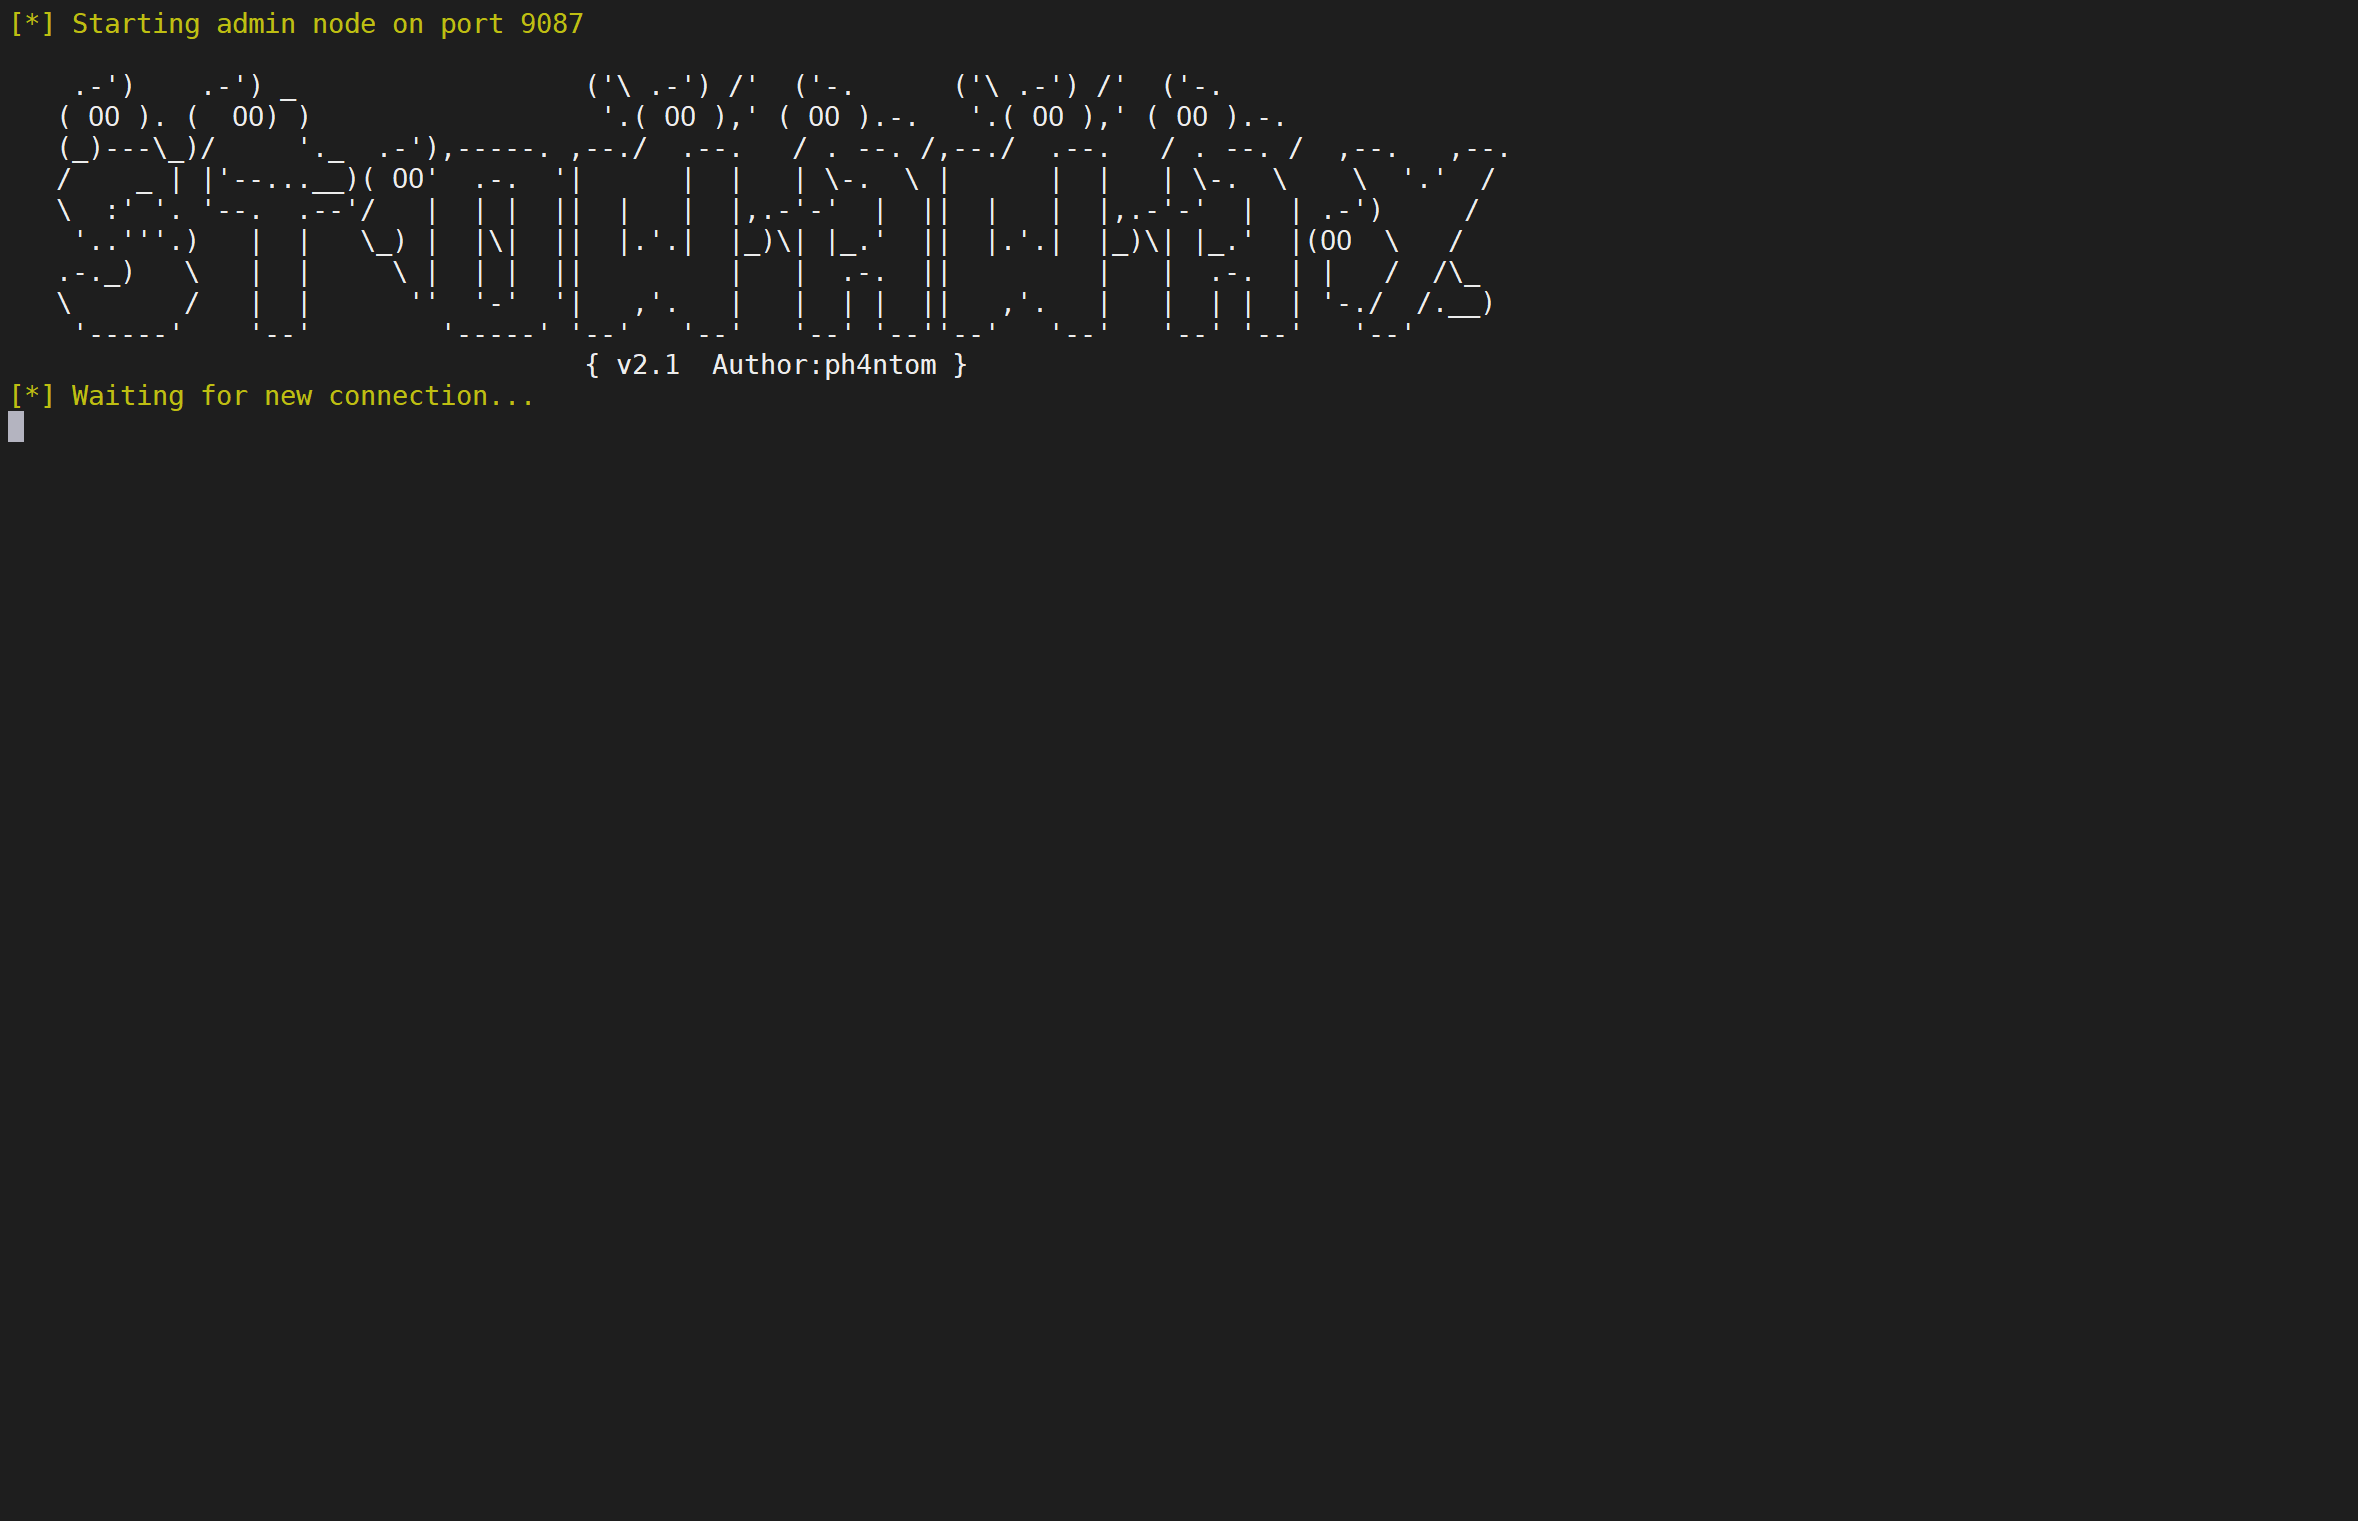This screenshot has width=2358, height=1521.
Task: Click the ASCII art letter S in banner
Action: 128,210
